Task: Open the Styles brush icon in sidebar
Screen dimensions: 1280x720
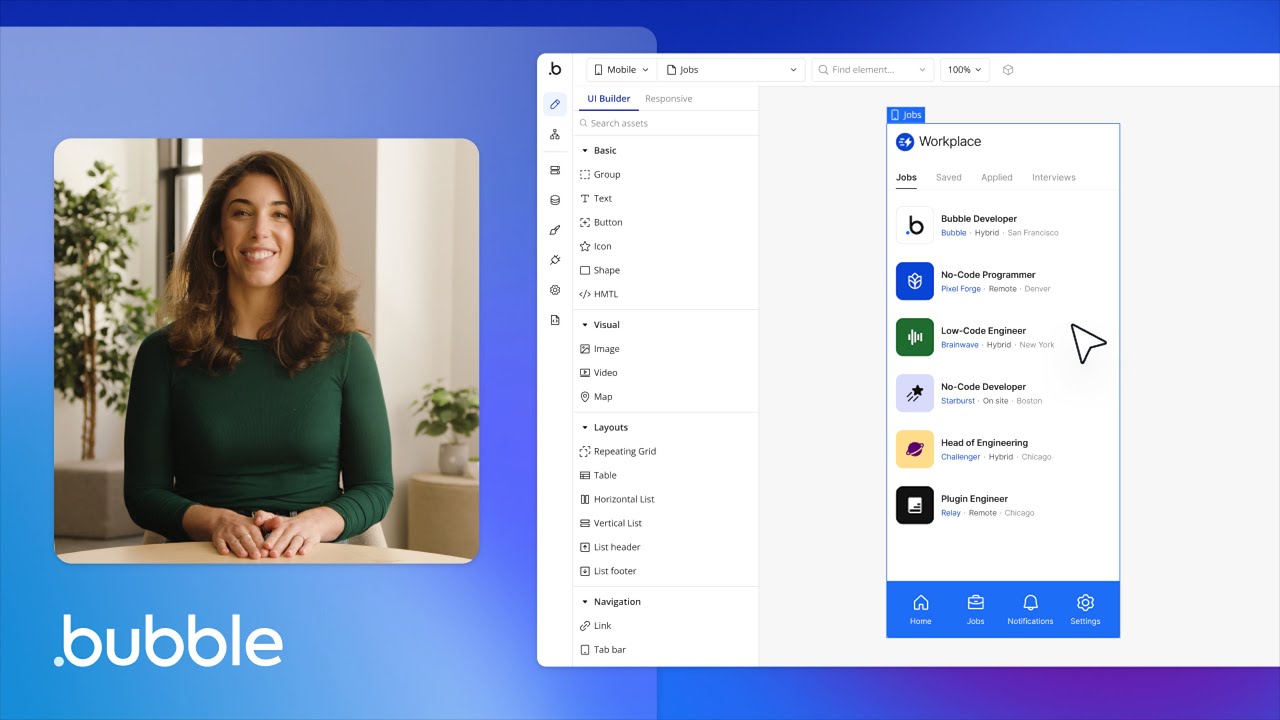Action: 555,230
